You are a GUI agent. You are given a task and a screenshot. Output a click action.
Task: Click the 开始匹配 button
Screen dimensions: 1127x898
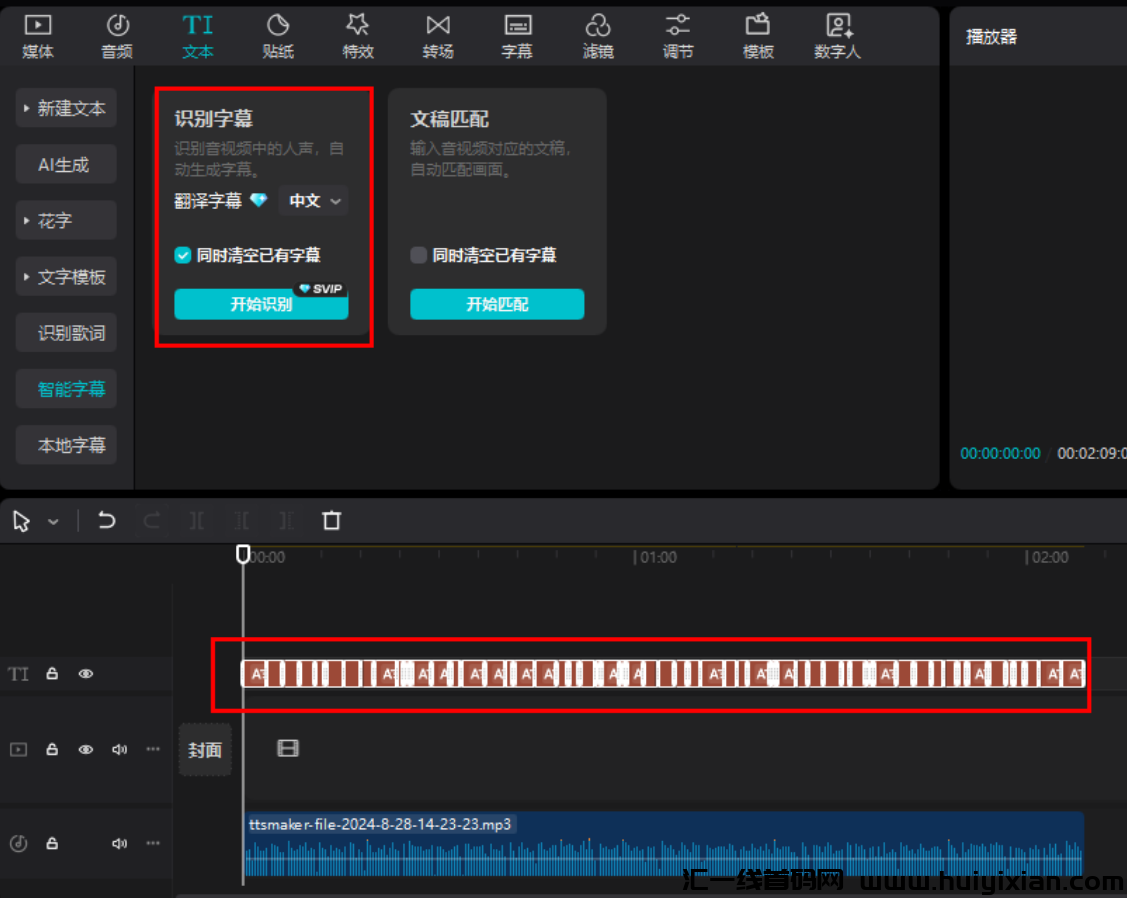497,304
